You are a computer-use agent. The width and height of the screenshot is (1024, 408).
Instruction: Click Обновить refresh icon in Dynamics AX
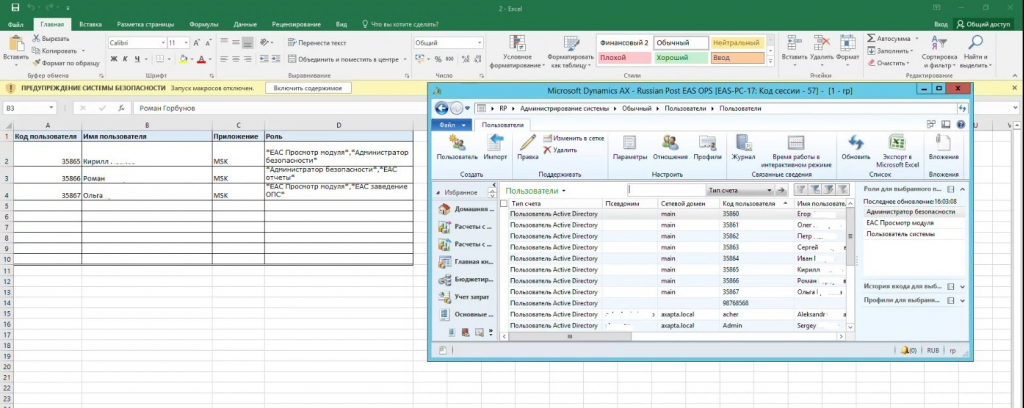pyautogui.click(x=856, y=144)
